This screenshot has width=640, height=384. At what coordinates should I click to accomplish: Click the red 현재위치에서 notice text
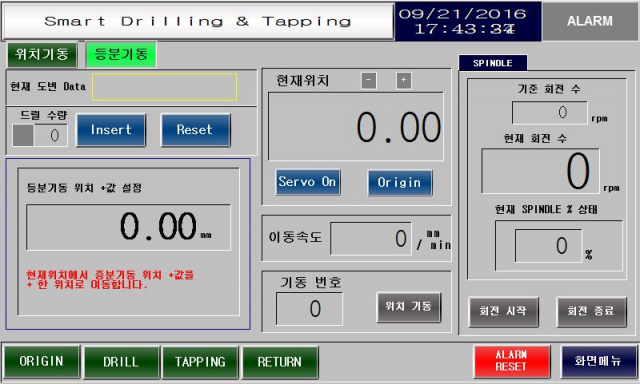pyautogui.click(x=110, y=280)
